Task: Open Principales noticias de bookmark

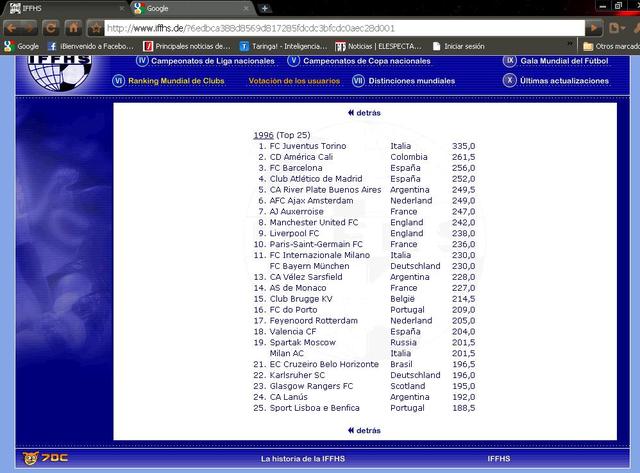Action: (187, 46)
